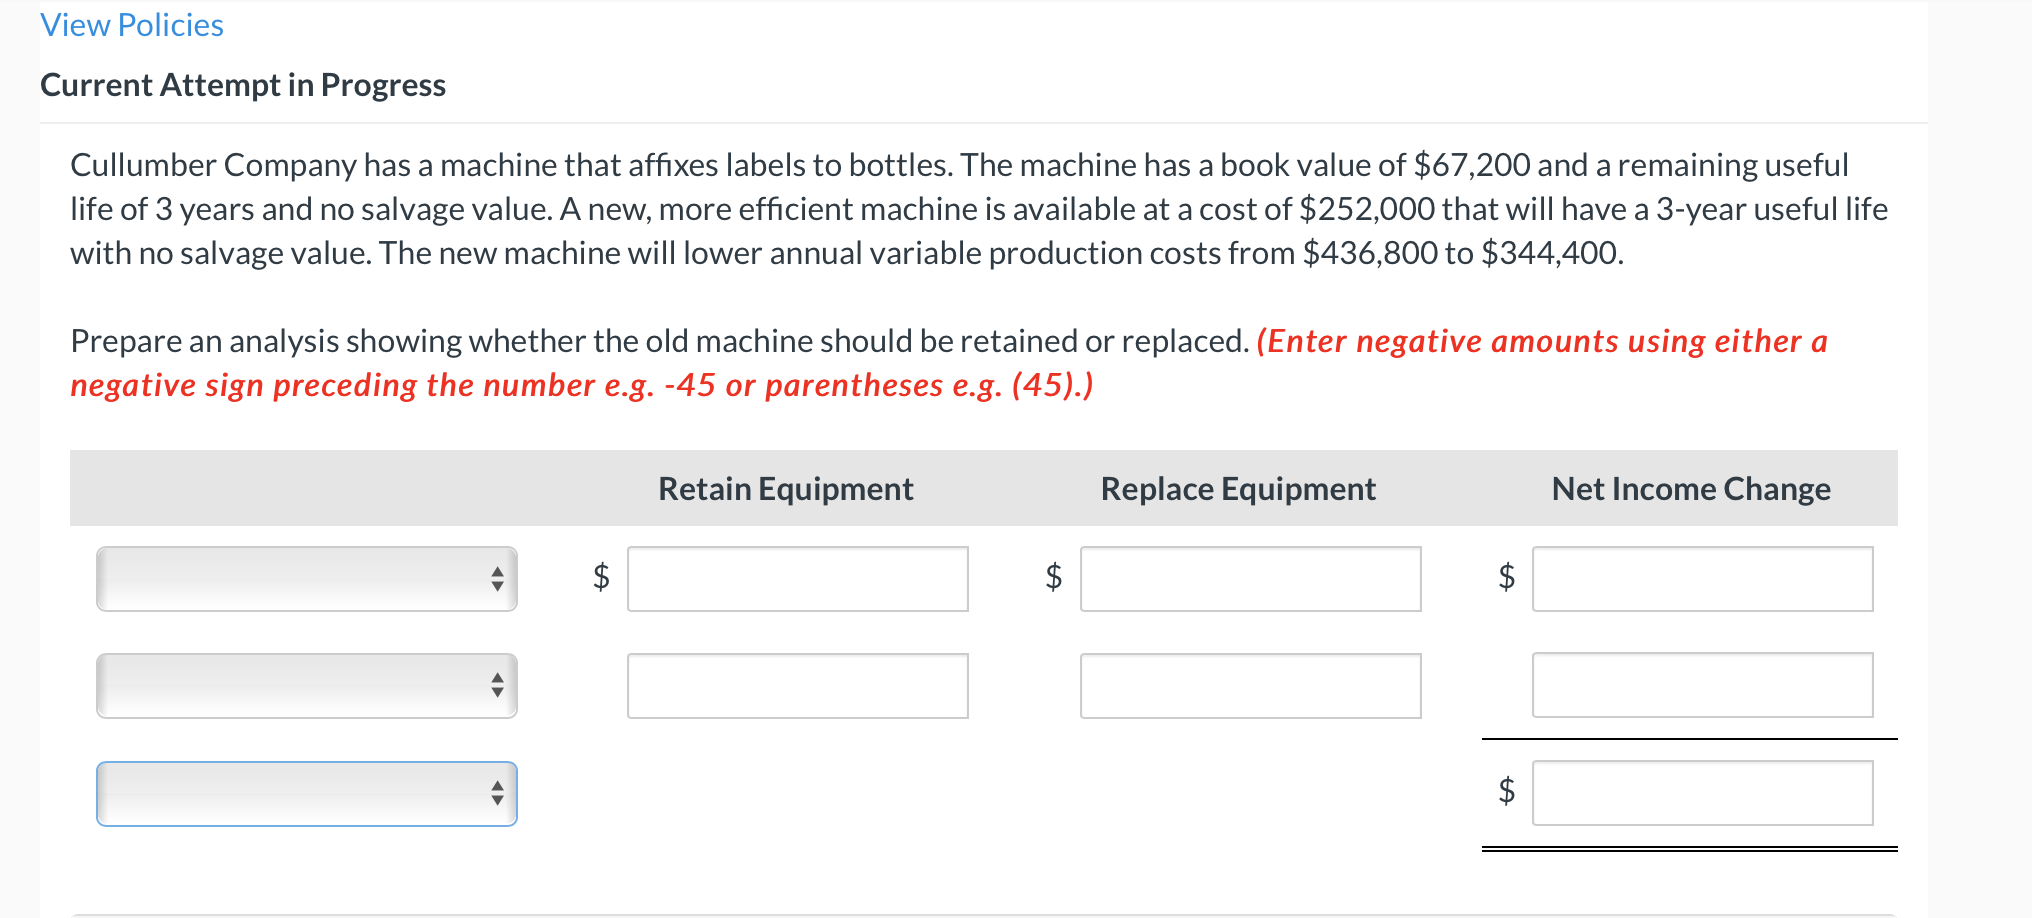Screen dimensions: 2032x918
Task: Click the Replace Equipment input in row one
Action: pyautogui.click(x=1250, y=579)
